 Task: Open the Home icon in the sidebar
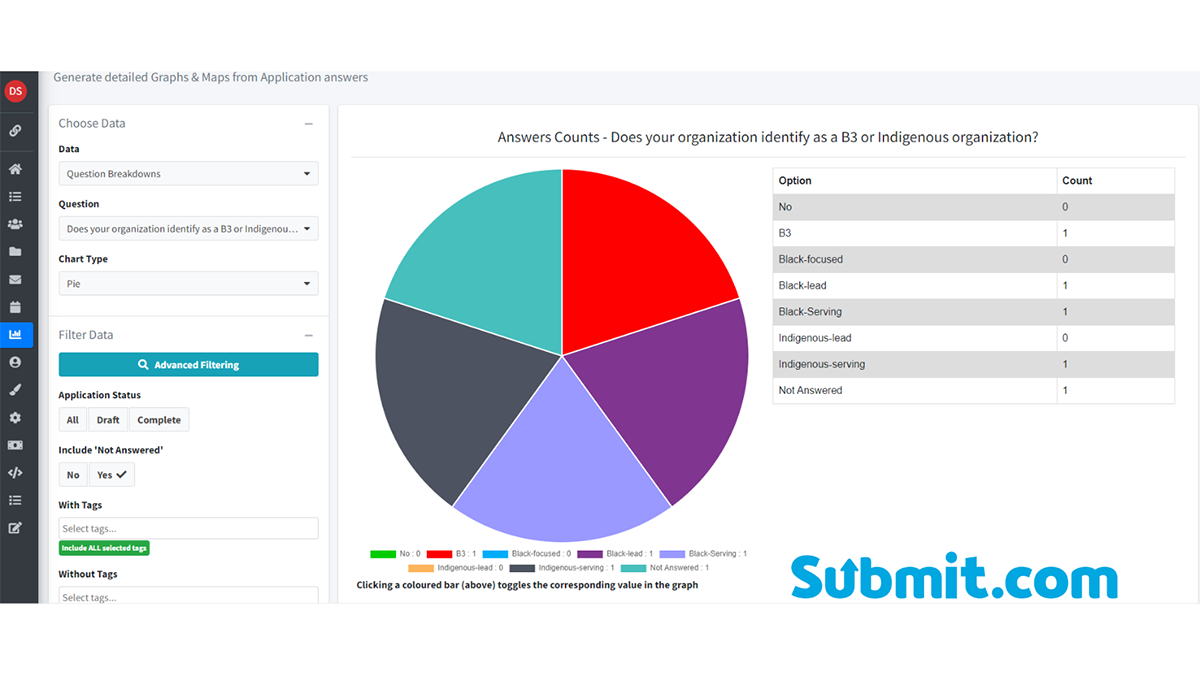[x=16, y=169]
